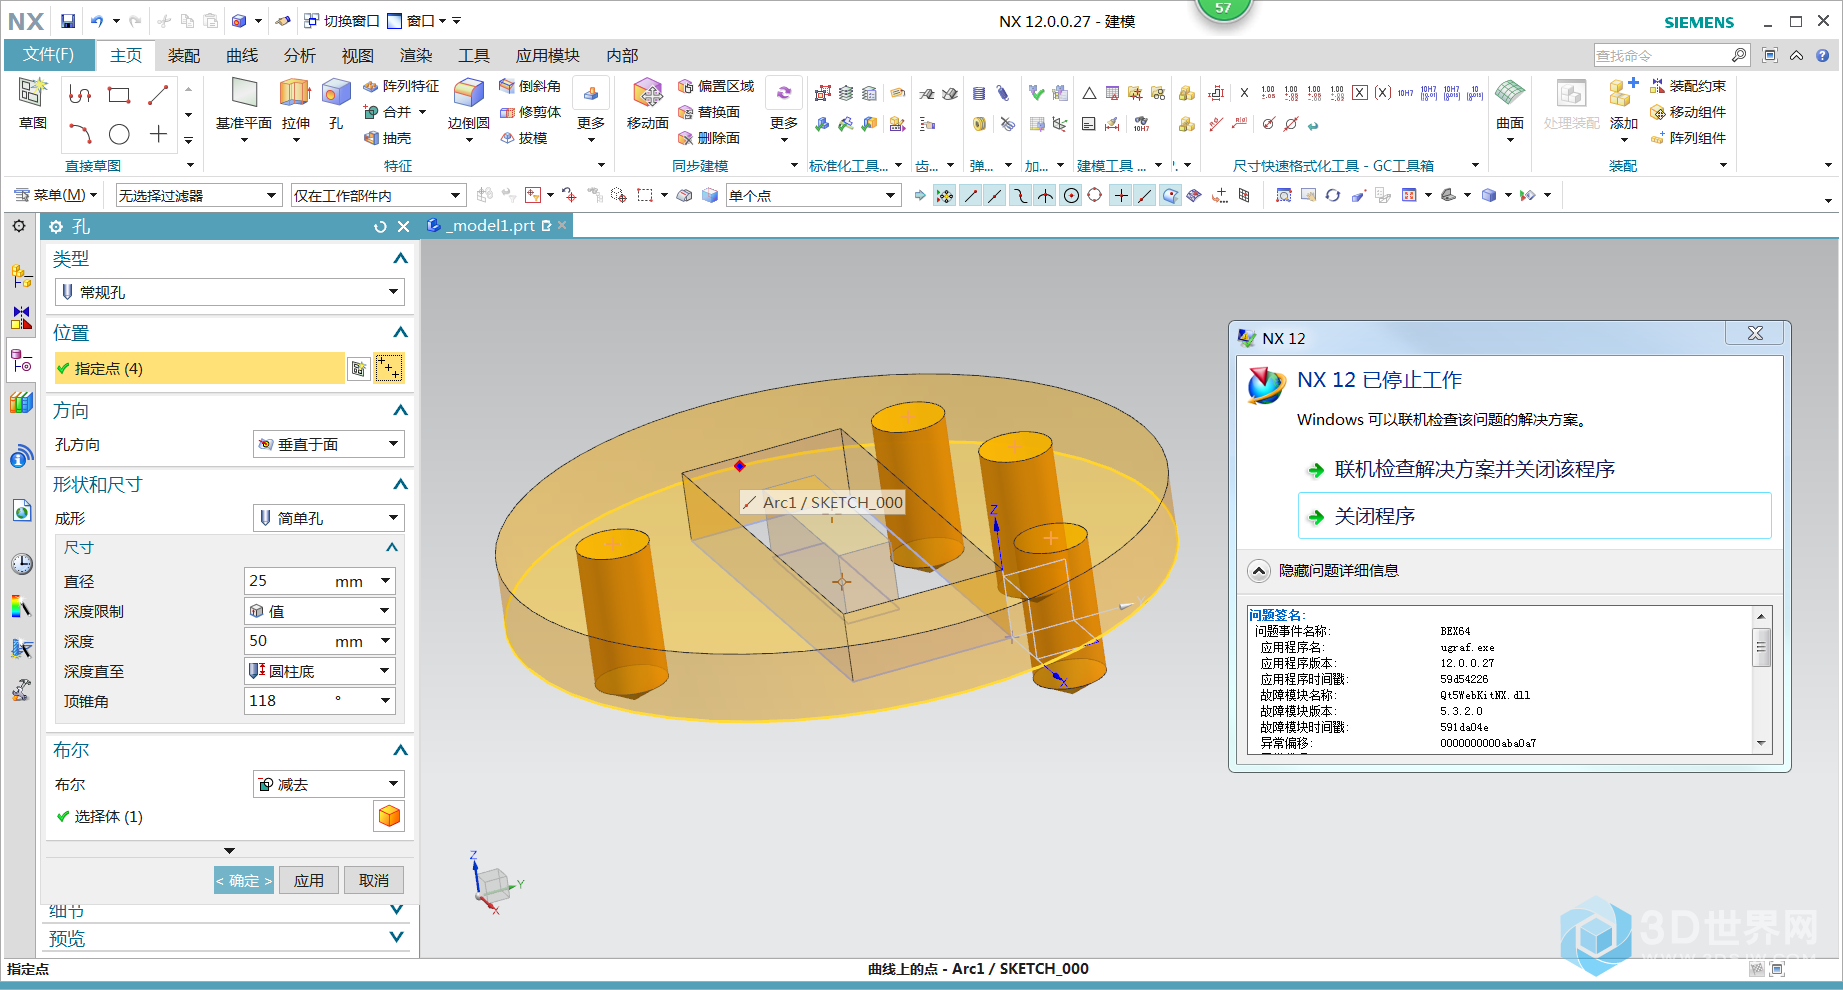Open the Move Face (移动面) tool
The image size is (1843, 990).
pos(647,104)
